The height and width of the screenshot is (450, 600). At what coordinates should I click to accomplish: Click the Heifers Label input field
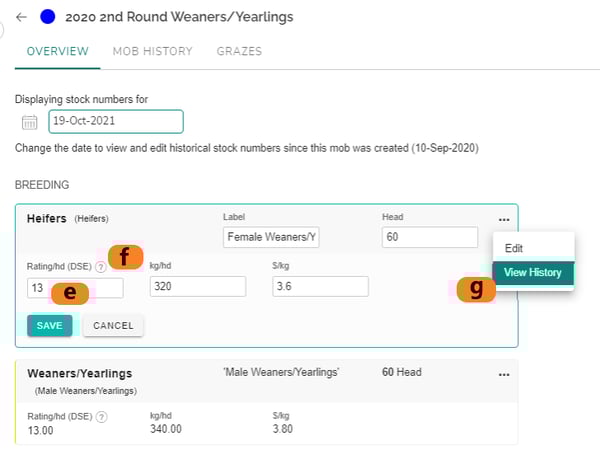coord(271,237)
